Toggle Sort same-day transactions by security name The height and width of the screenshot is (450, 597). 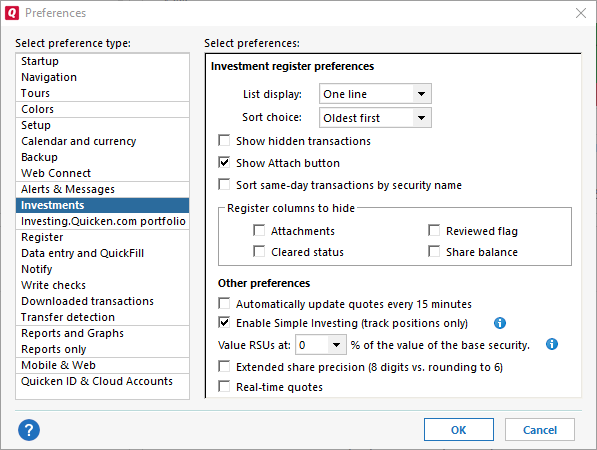224,185
